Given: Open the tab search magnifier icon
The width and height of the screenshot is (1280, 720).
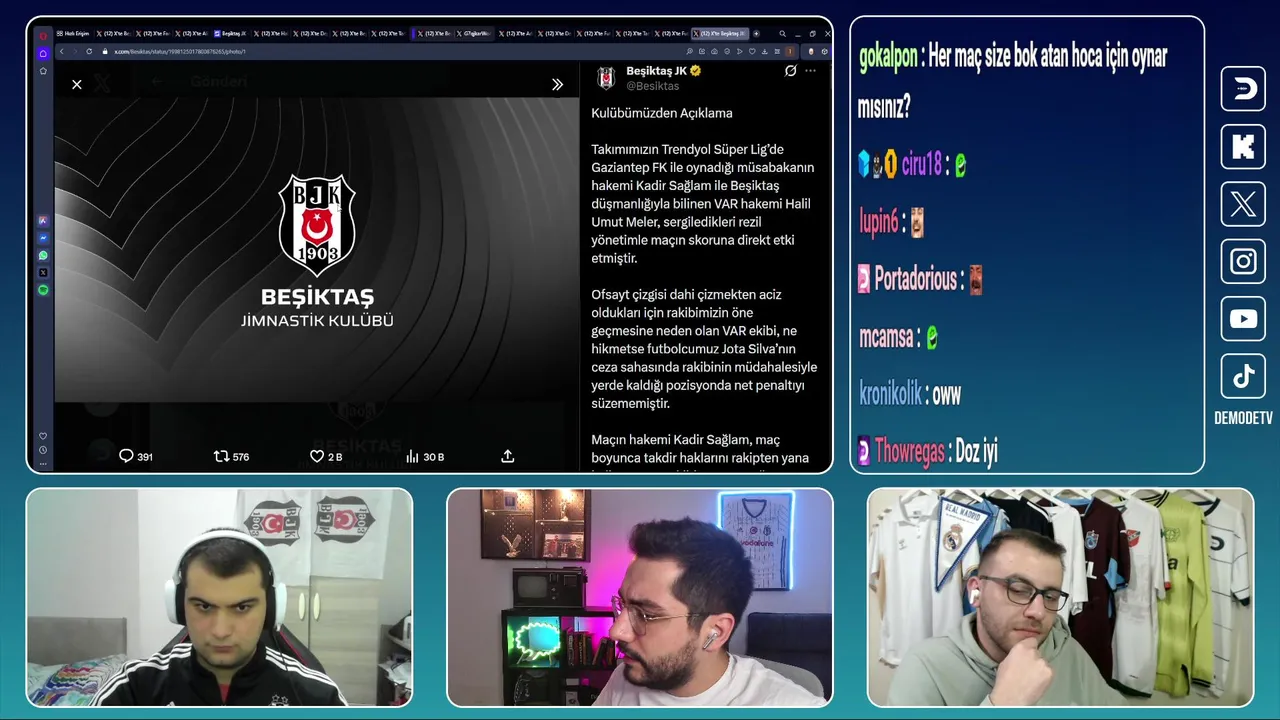Looking at the screenshot, I should tap(782, 33).
